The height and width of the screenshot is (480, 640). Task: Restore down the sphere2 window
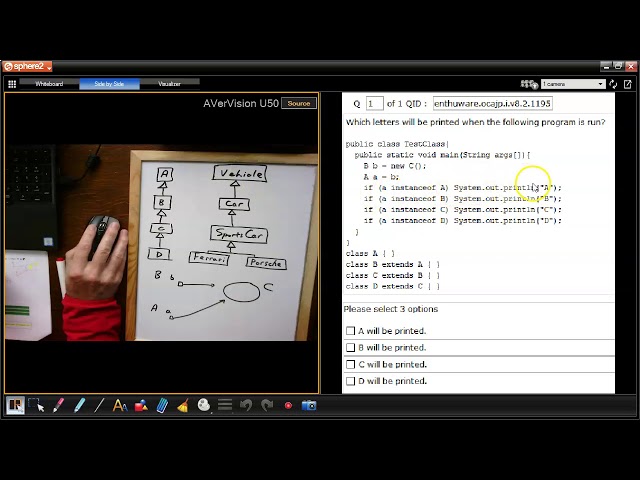point(618,66)
